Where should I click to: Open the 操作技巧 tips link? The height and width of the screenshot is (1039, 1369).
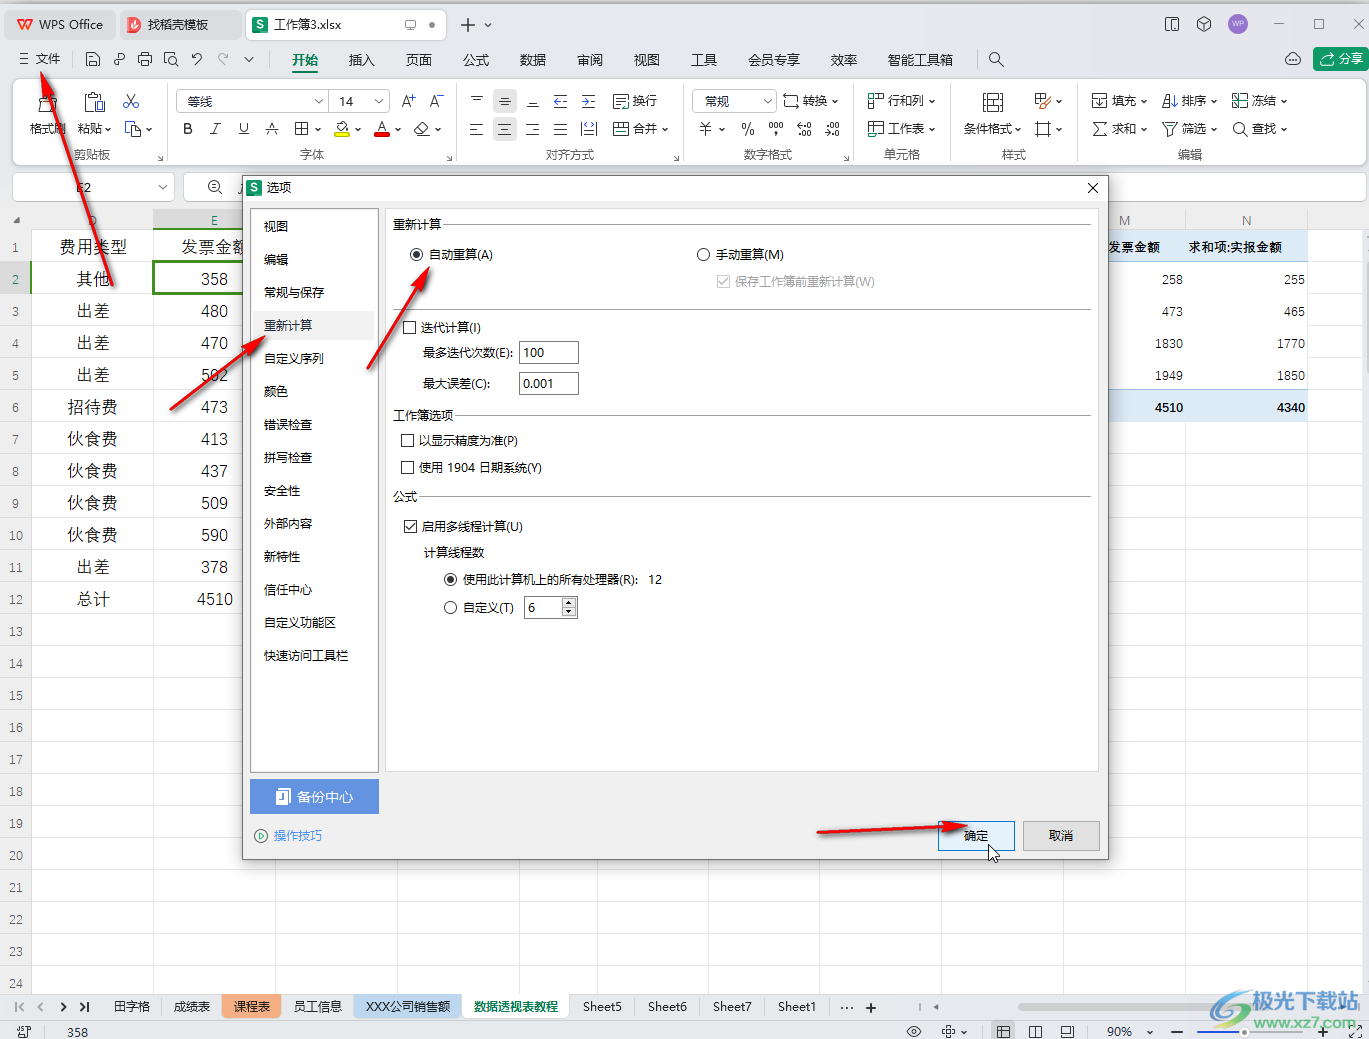tap(298, 836)
